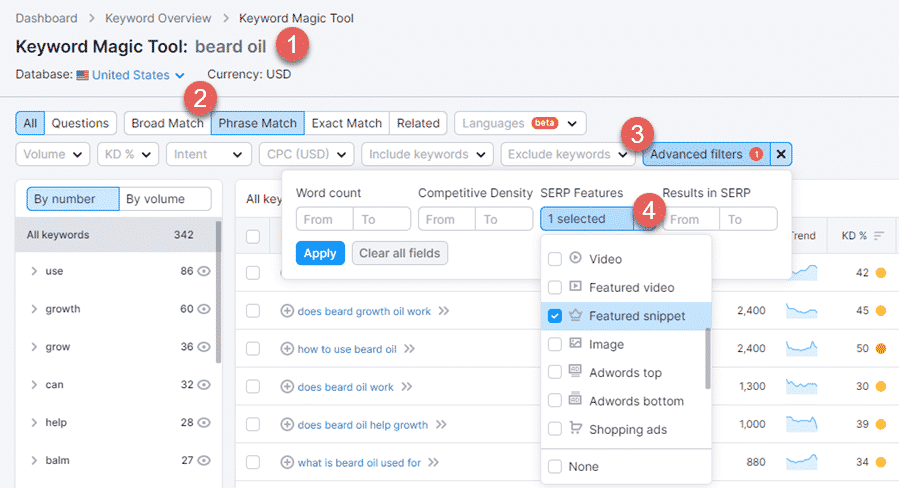The image size is (899, 488).
Task: Click the orange KD difficulty dot for 42
Action: click(x=881, y=272)
